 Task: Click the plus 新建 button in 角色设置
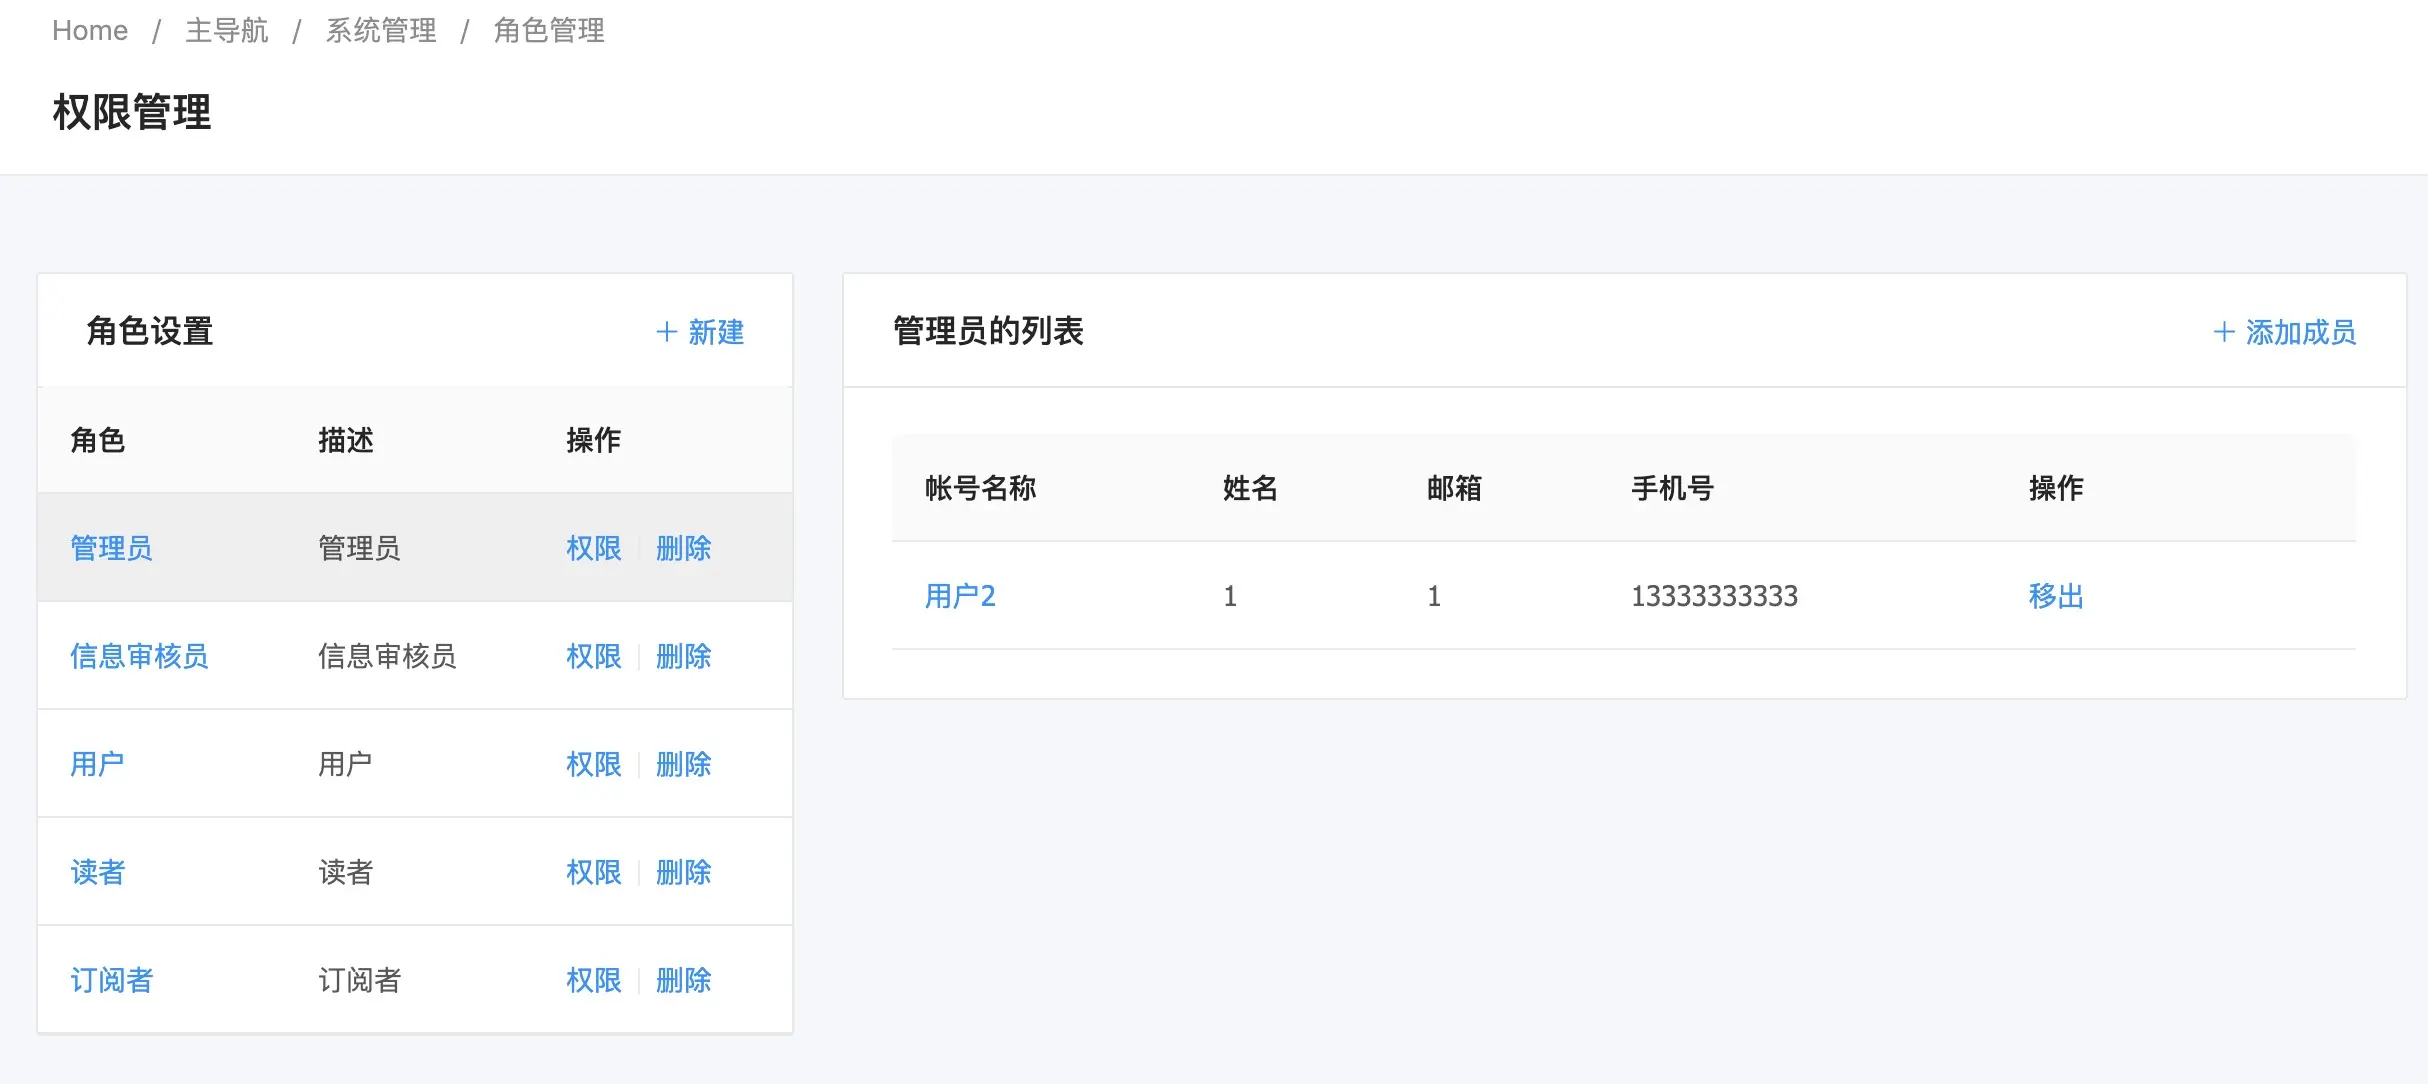(700, 332)
